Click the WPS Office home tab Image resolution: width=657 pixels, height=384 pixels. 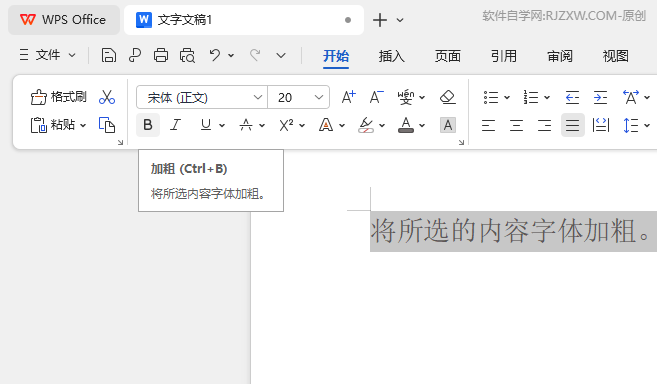click(64, 20)
